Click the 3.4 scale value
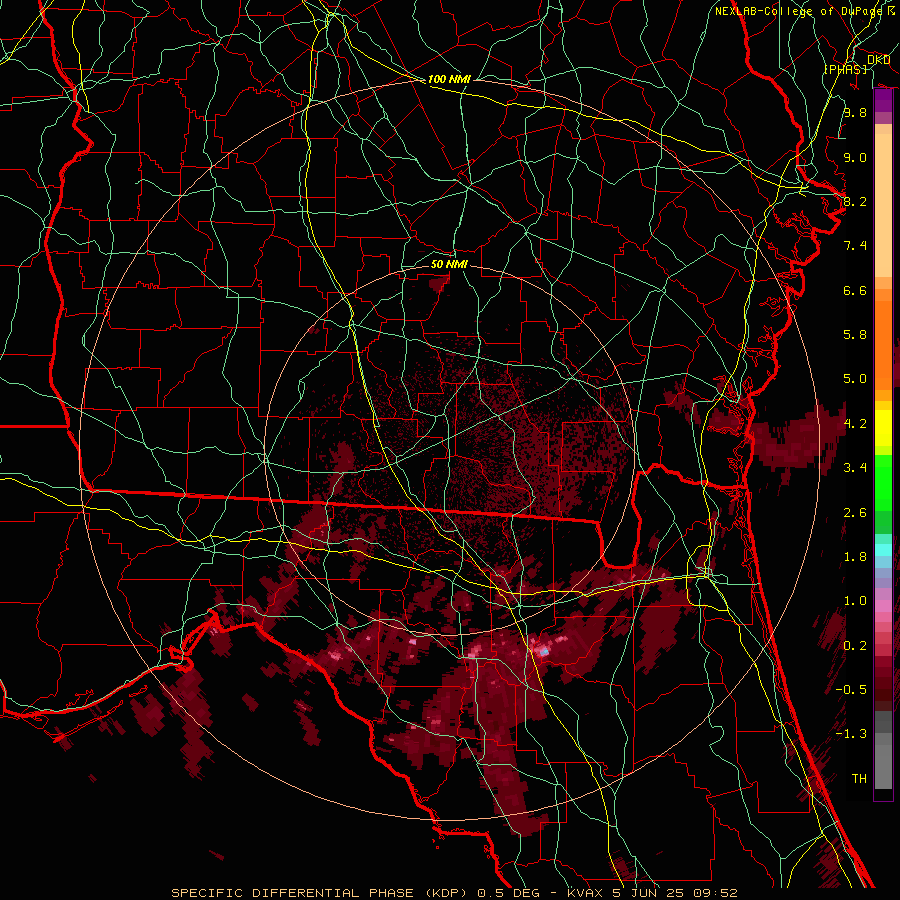The height and width of the screenshot is (900, 900). coord(855,468)
